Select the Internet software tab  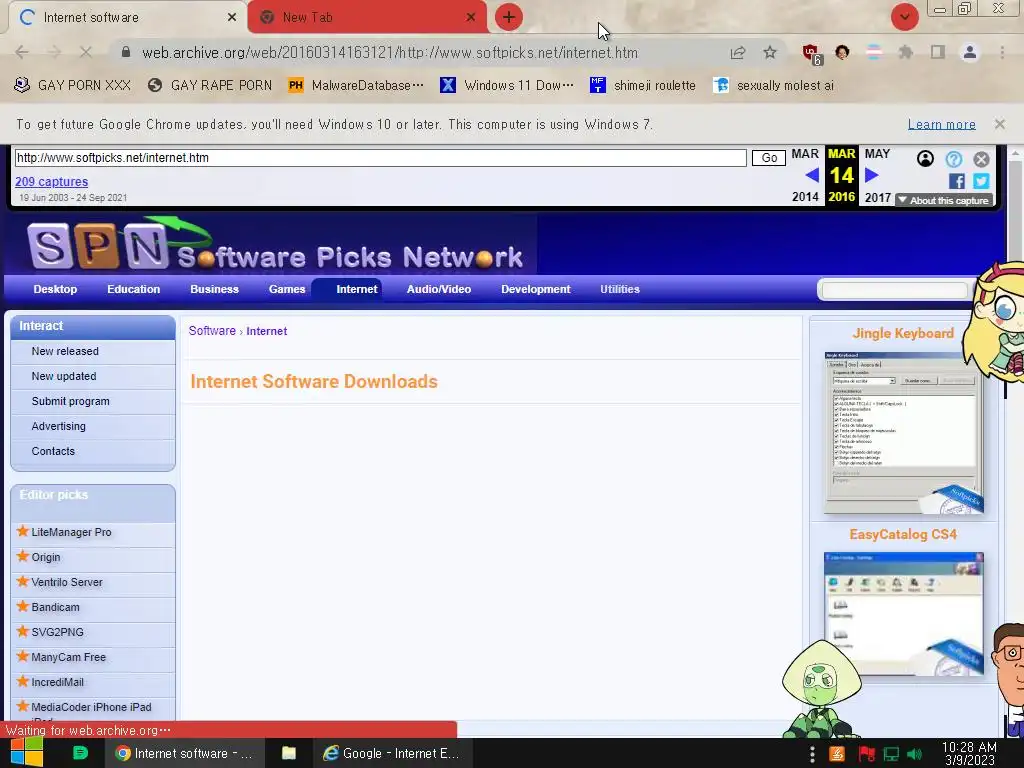127,17
